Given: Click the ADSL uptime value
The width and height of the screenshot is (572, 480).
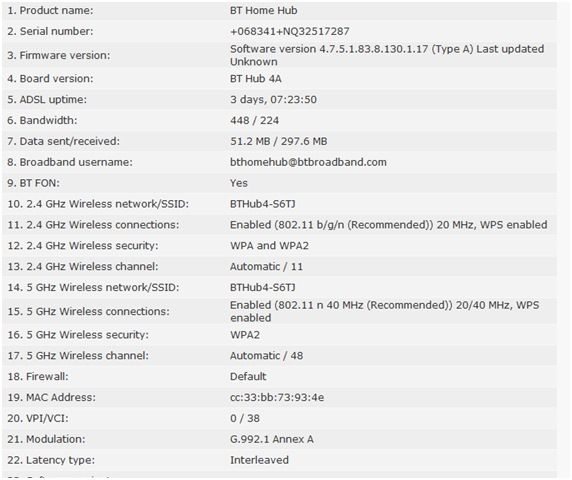Looking at the screenshot, I should click(273, 100).
